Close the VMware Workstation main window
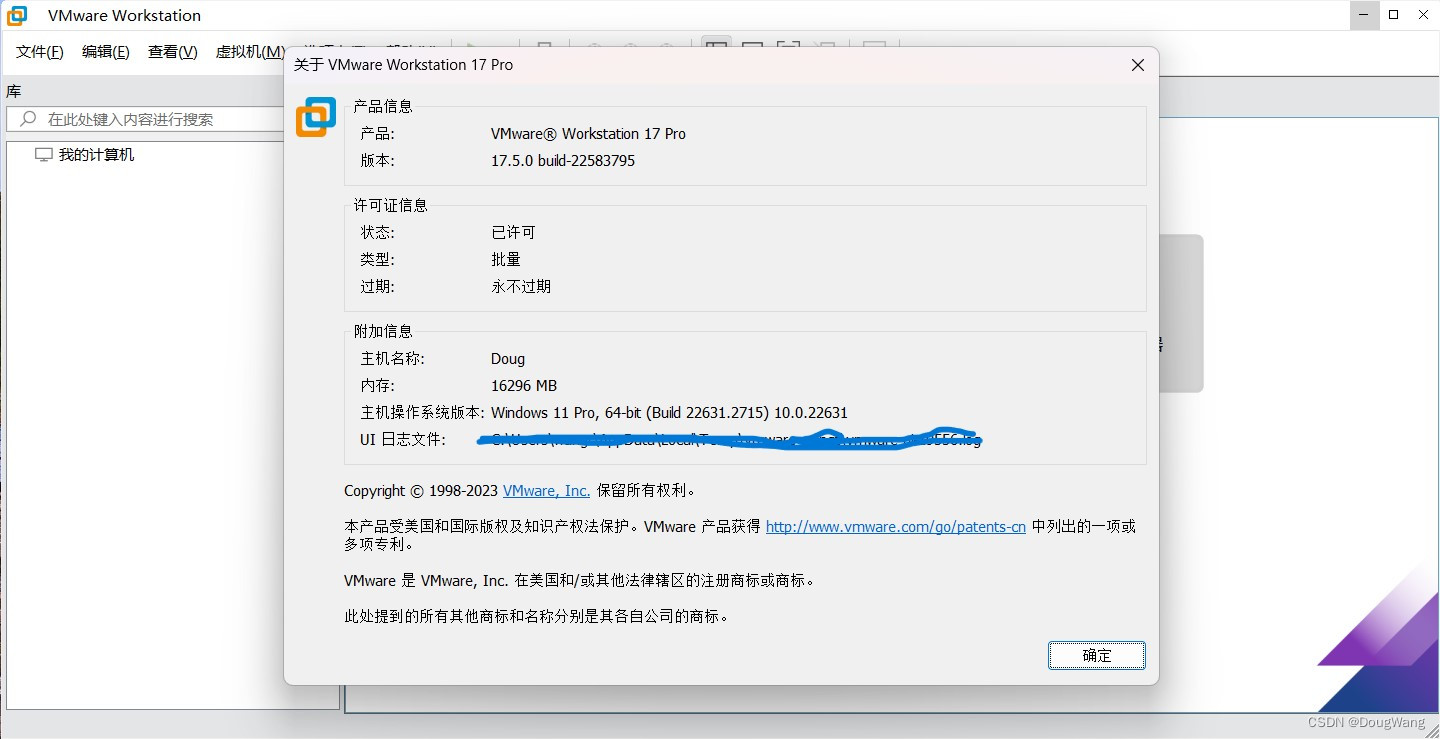This screenshot has width=1440, height=739. [1424, 15]
